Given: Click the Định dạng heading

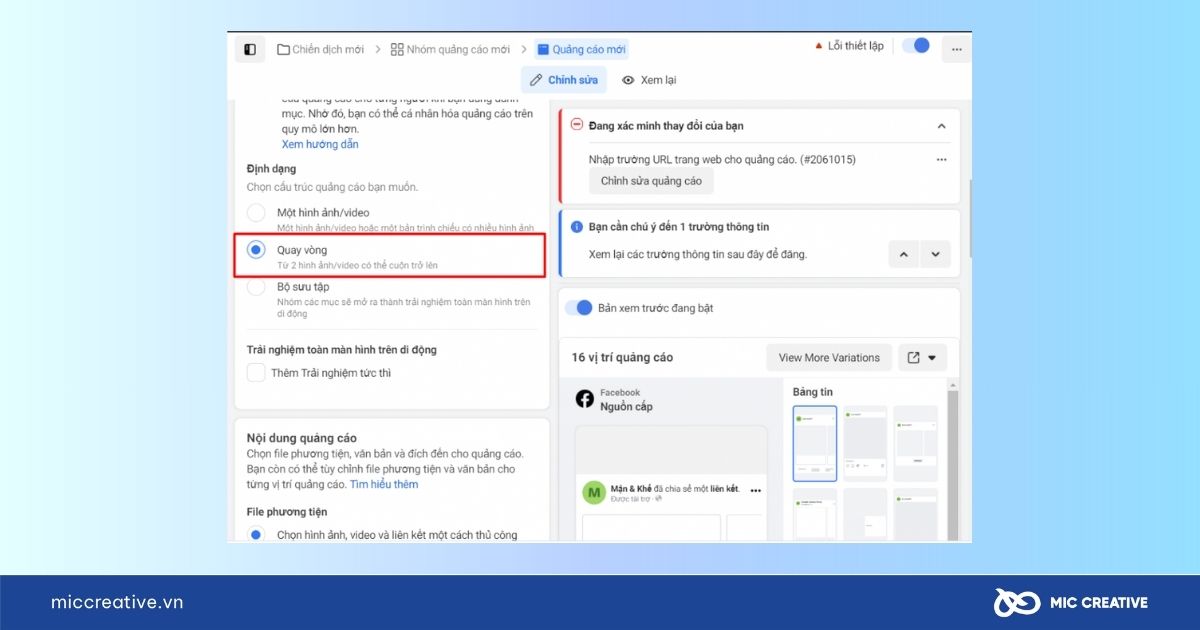Looking at the screenshot, I should 272,169.
